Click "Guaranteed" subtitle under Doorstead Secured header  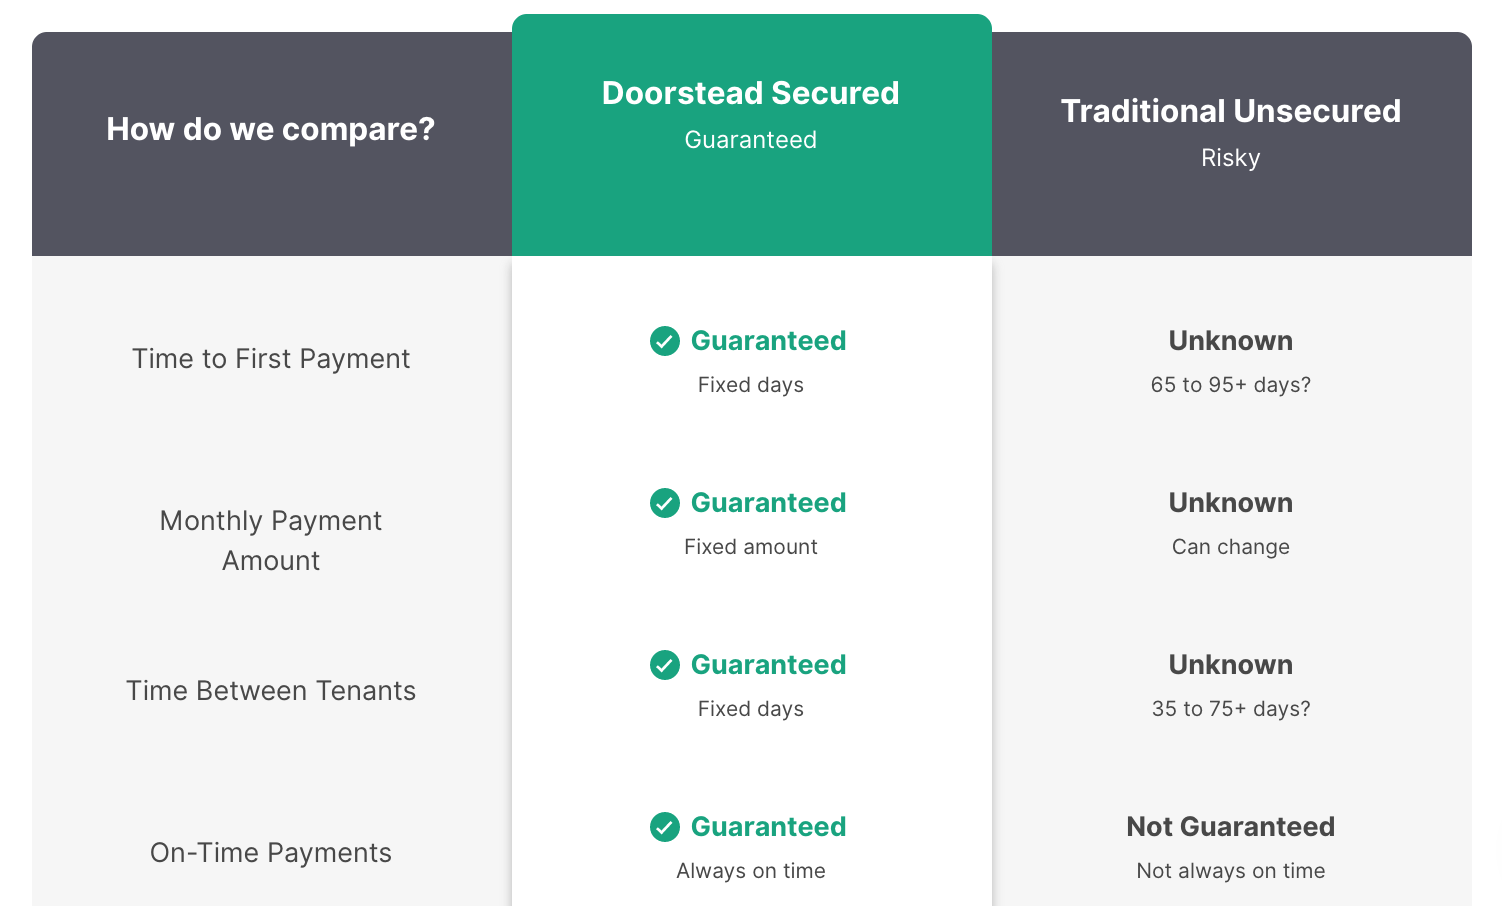tap(750, 140)
